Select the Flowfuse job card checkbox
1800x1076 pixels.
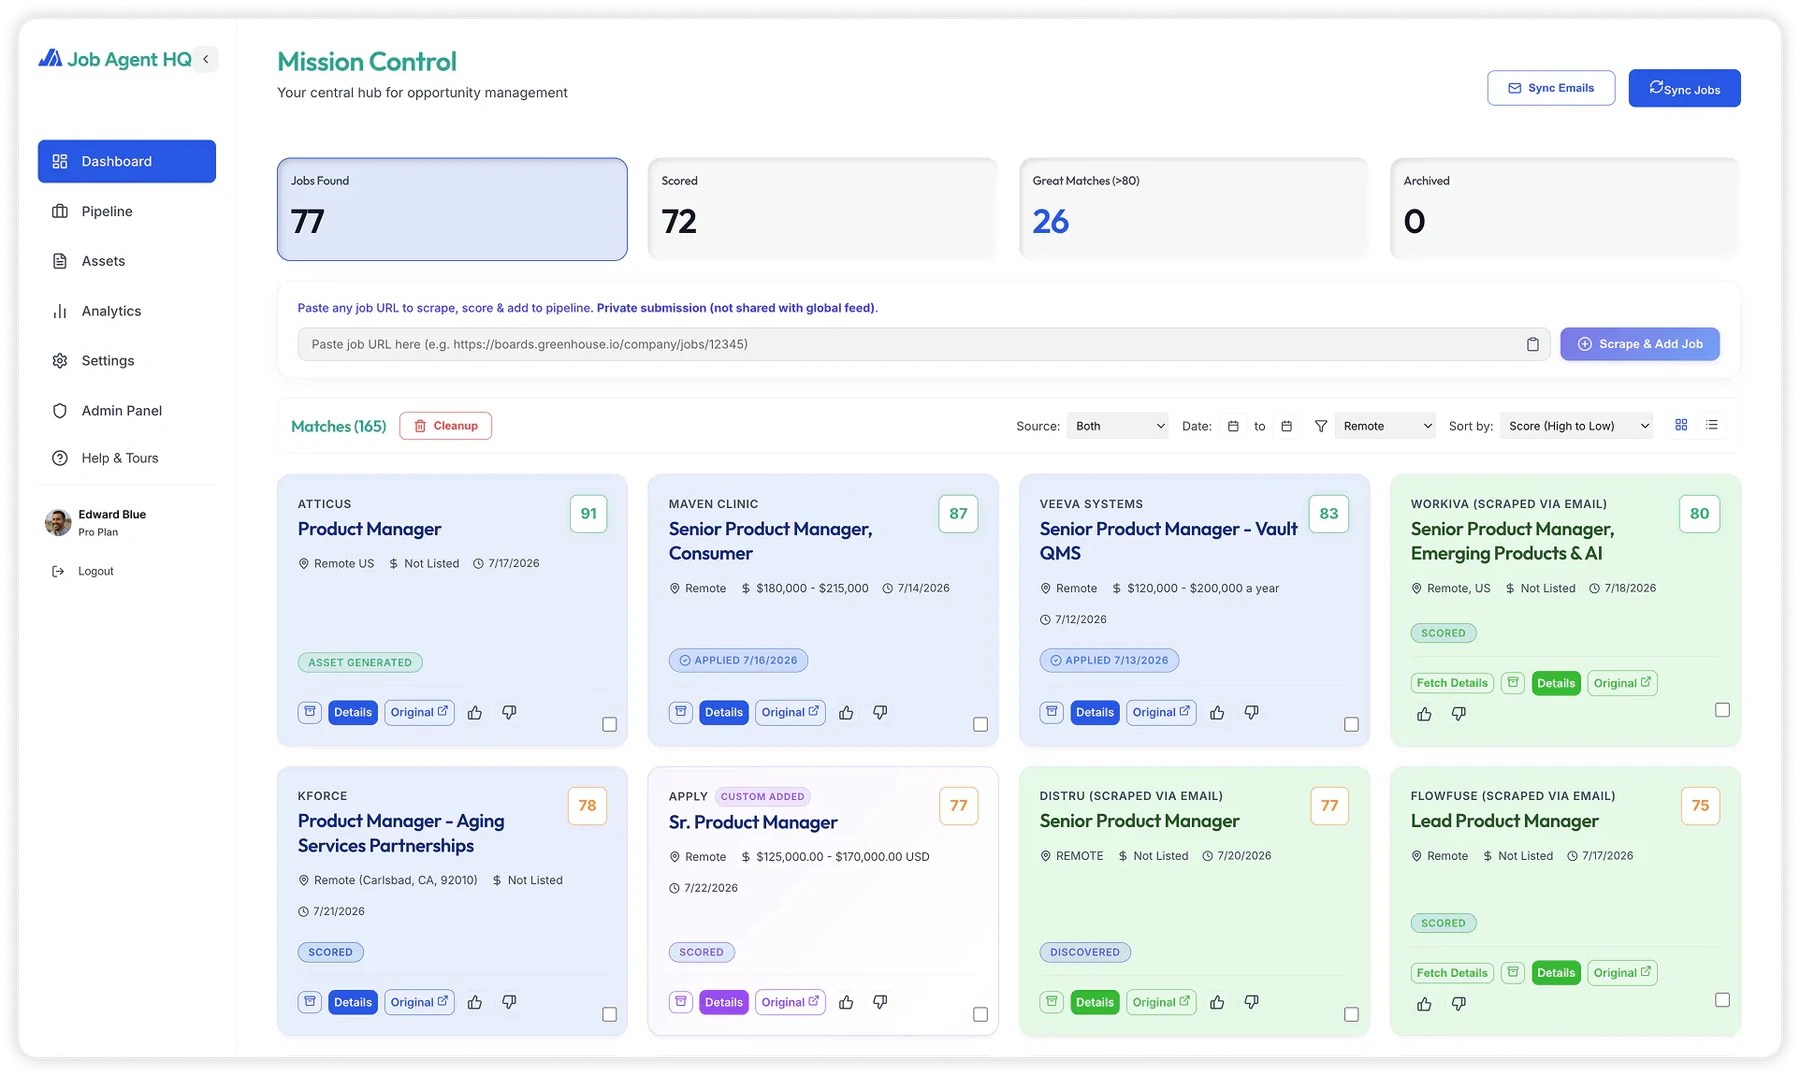click(1722, 1000)
